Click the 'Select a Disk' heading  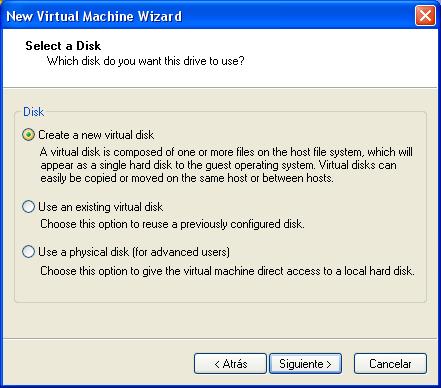tap(63, 46)
